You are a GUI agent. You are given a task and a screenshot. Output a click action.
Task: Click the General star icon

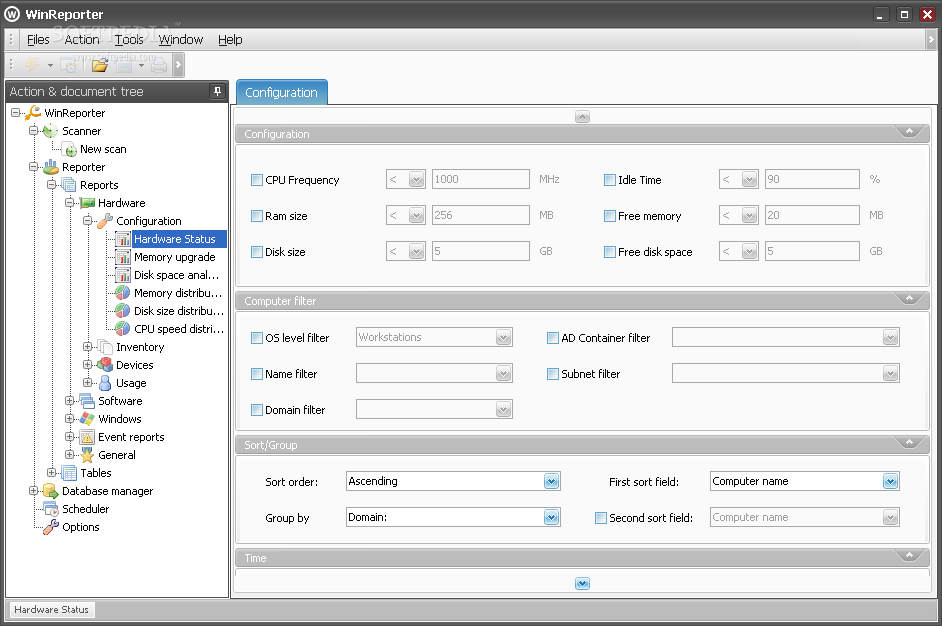click(87, 455)
